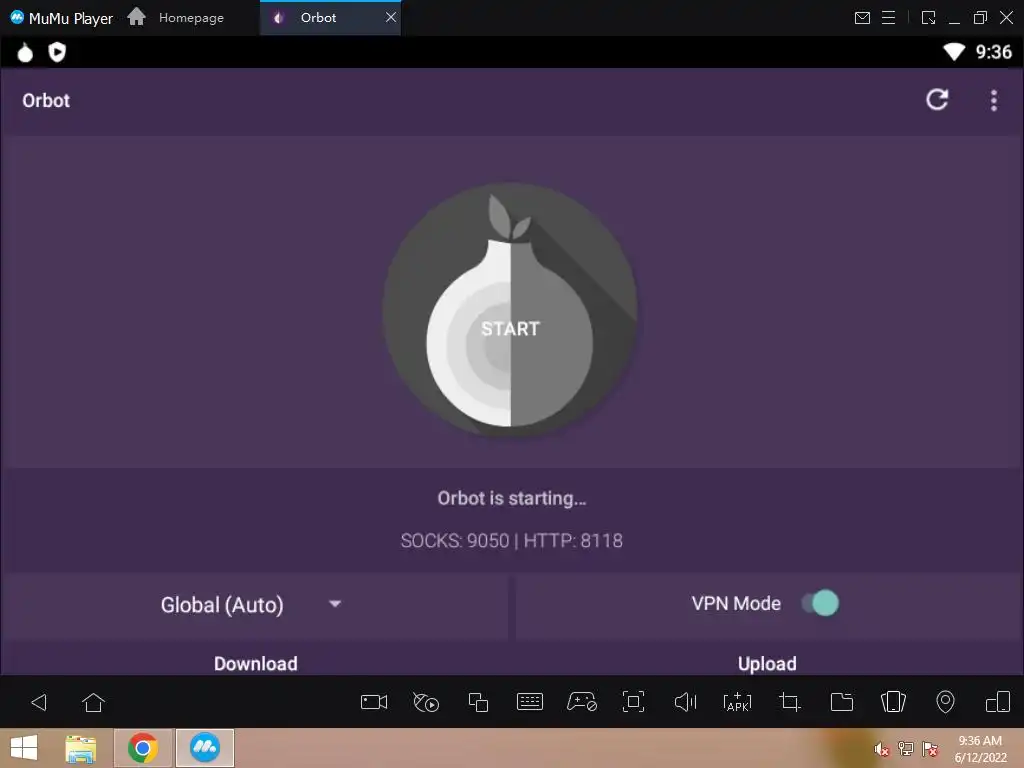Open virtual location pin icon
Screen dimensions: 1024x768
(945, 702)
